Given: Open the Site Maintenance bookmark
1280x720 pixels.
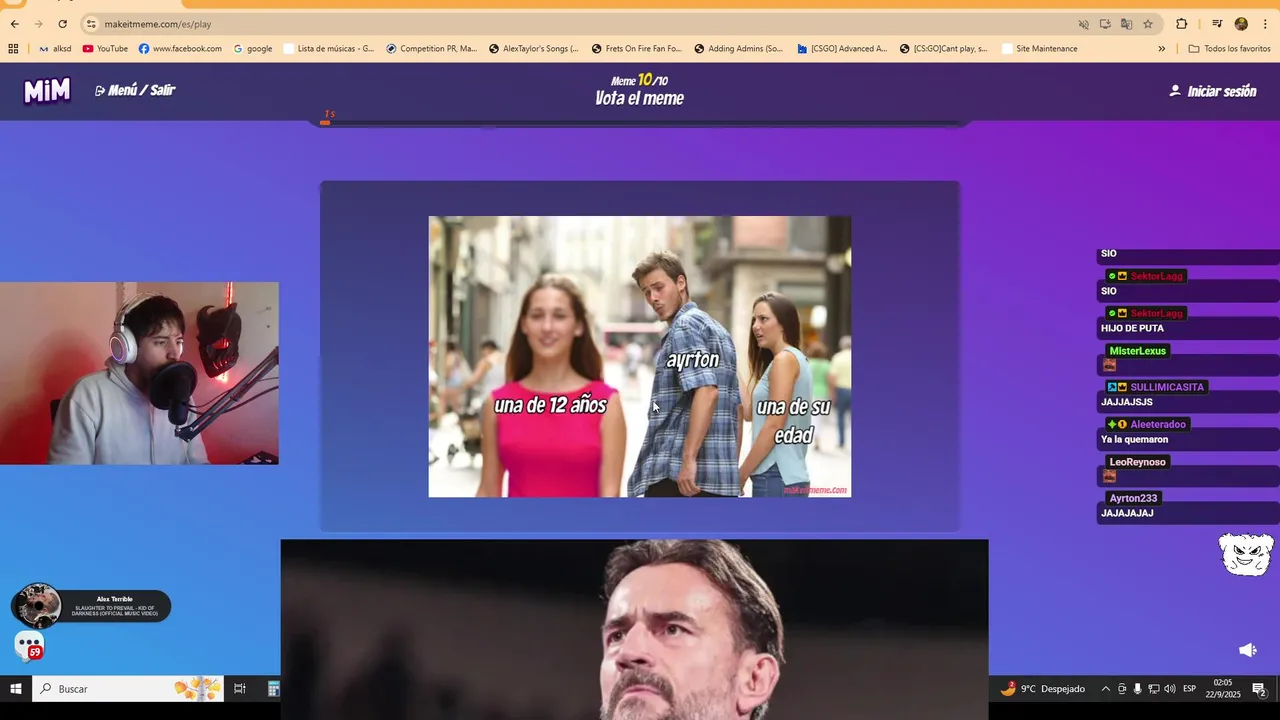Looking at the screenshot, I should click(x=1040, y=48).
